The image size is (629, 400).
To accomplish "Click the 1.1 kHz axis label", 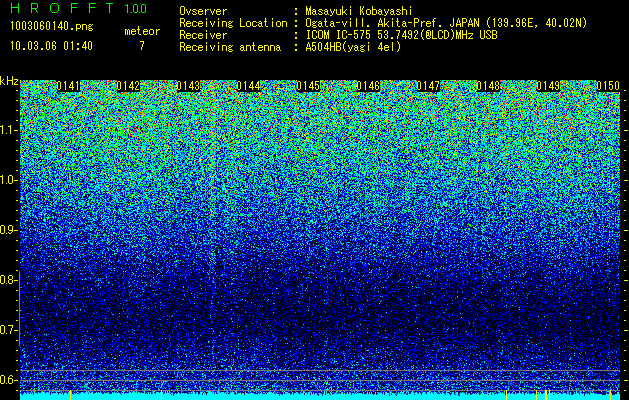I will pos(8,130).
